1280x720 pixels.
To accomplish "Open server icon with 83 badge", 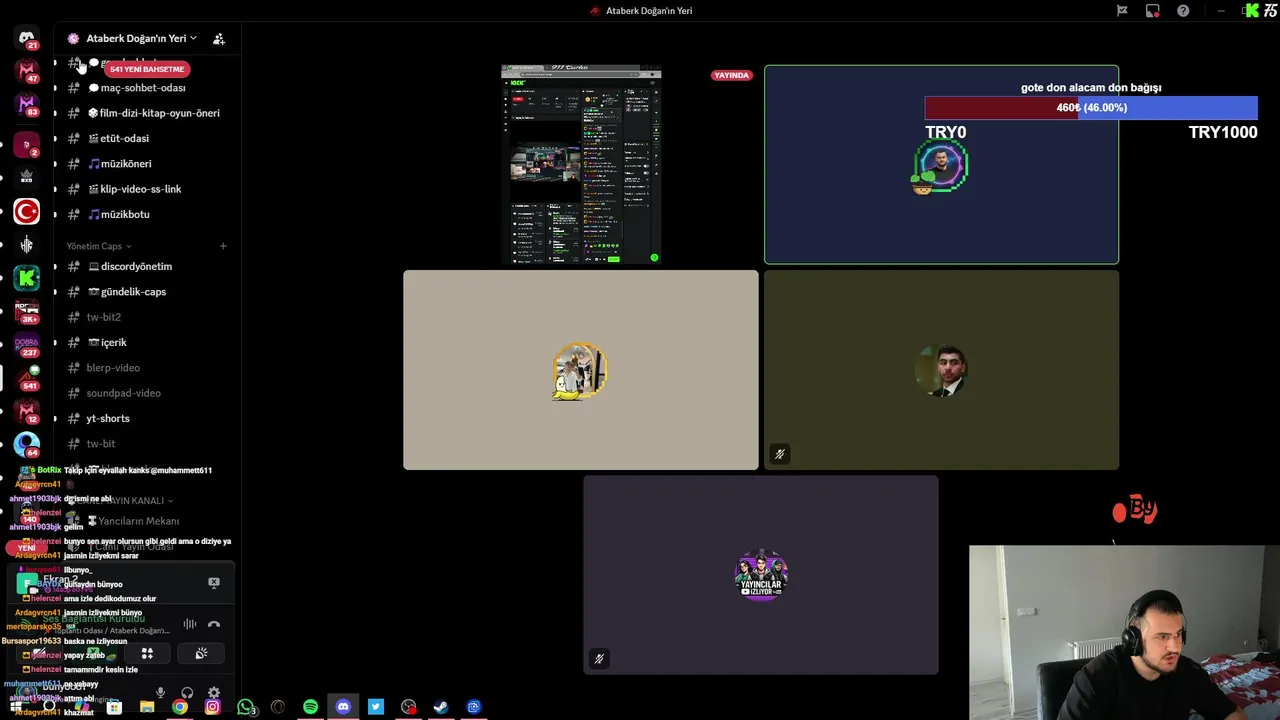I will click(27, 105).
